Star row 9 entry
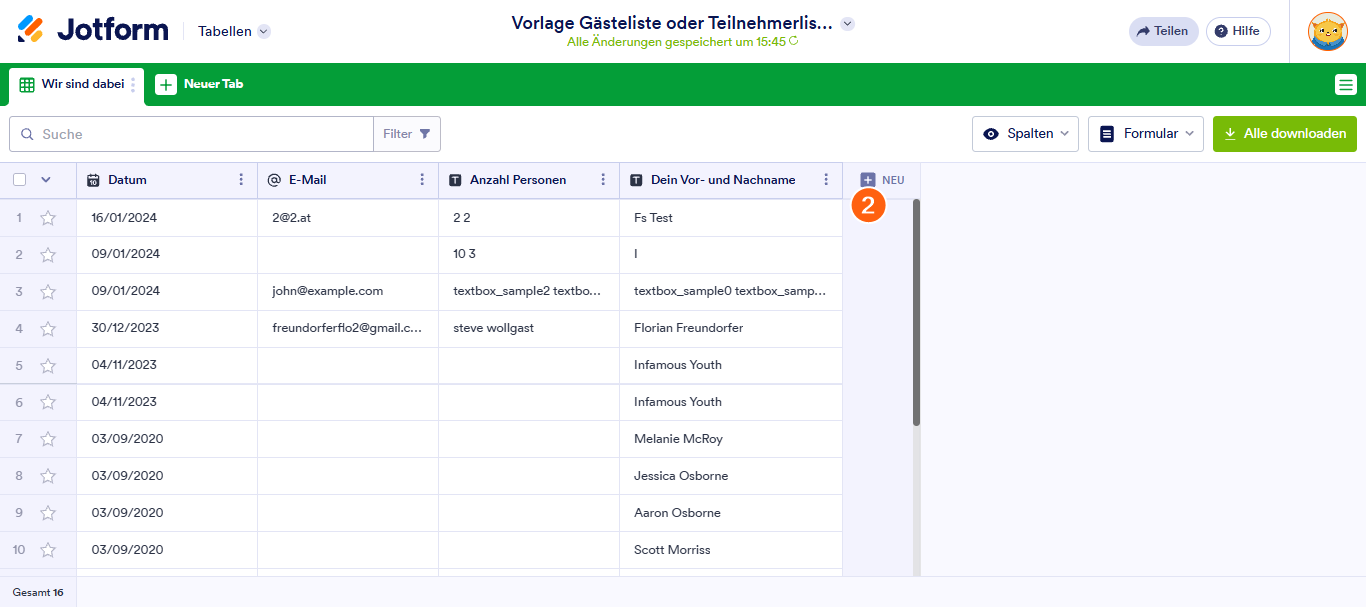 click(x=48, y=514)
